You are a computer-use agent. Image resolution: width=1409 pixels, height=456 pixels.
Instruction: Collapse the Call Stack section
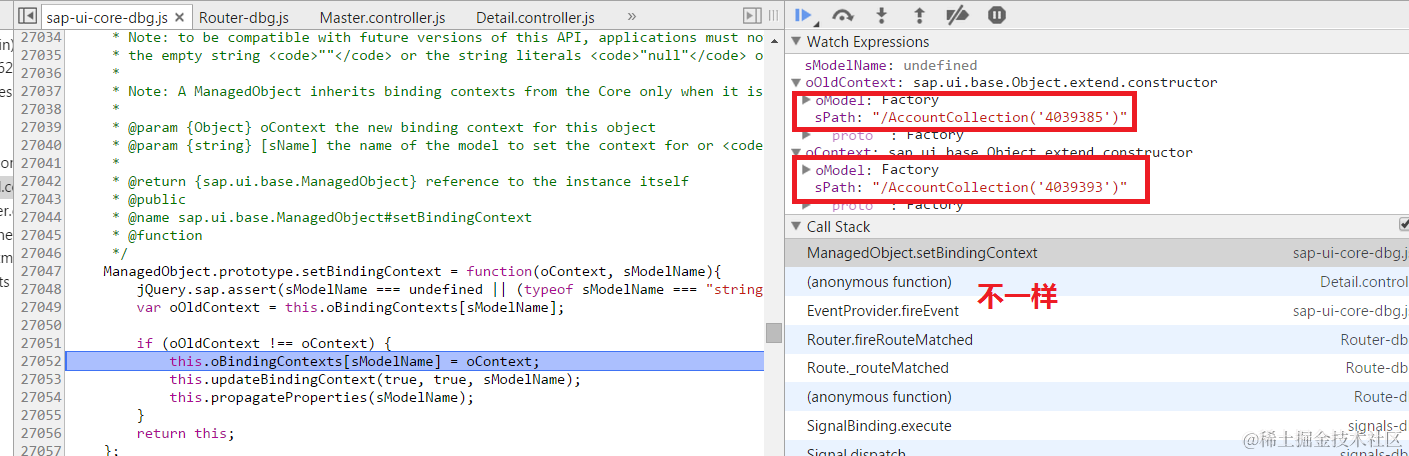pyautogui.click(x=796, y=227)
